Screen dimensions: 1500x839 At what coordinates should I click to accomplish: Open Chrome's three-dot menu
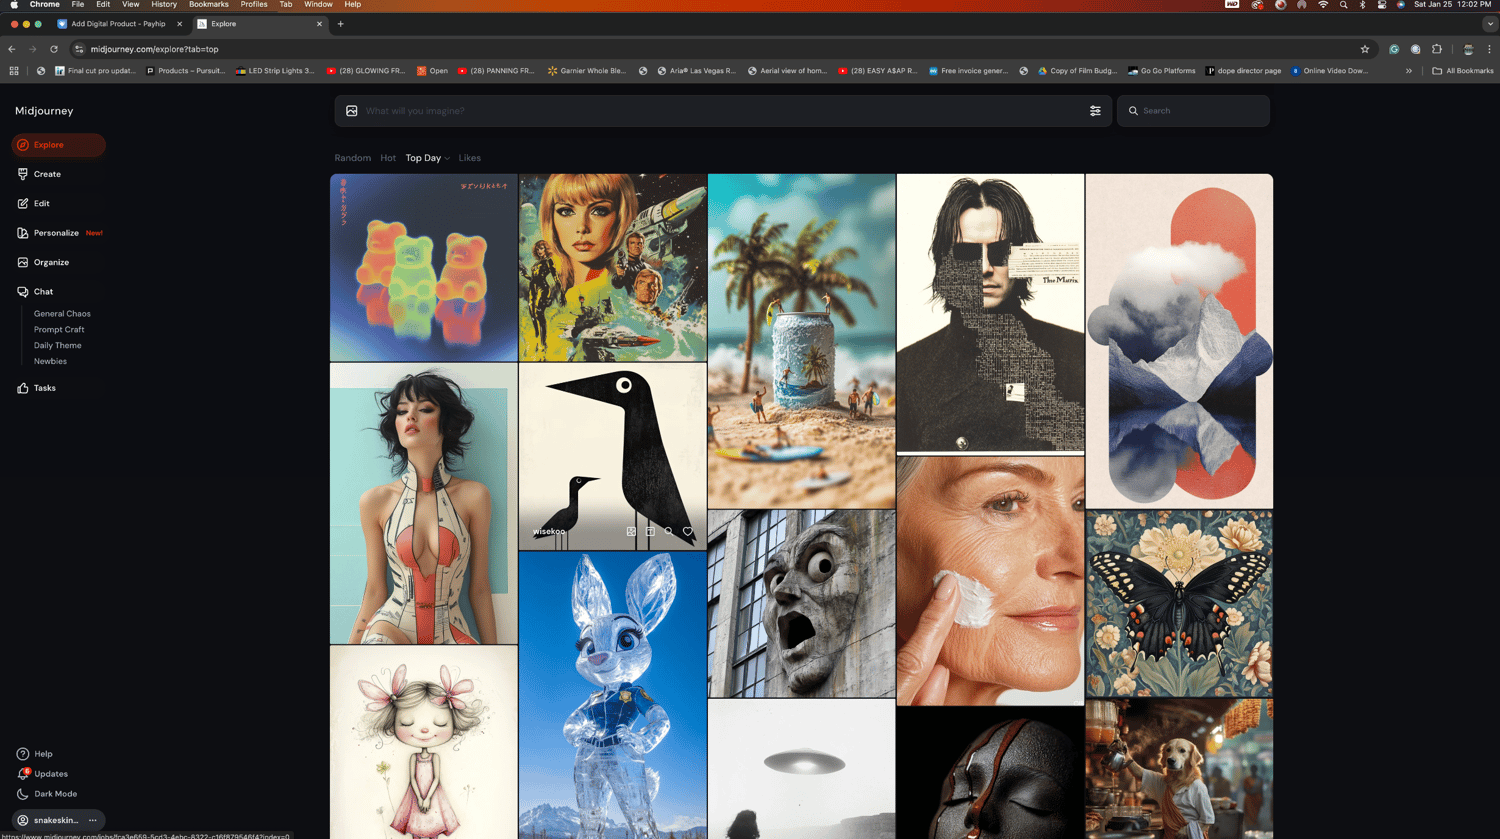pyautogui.click(x=1489, y=49)
